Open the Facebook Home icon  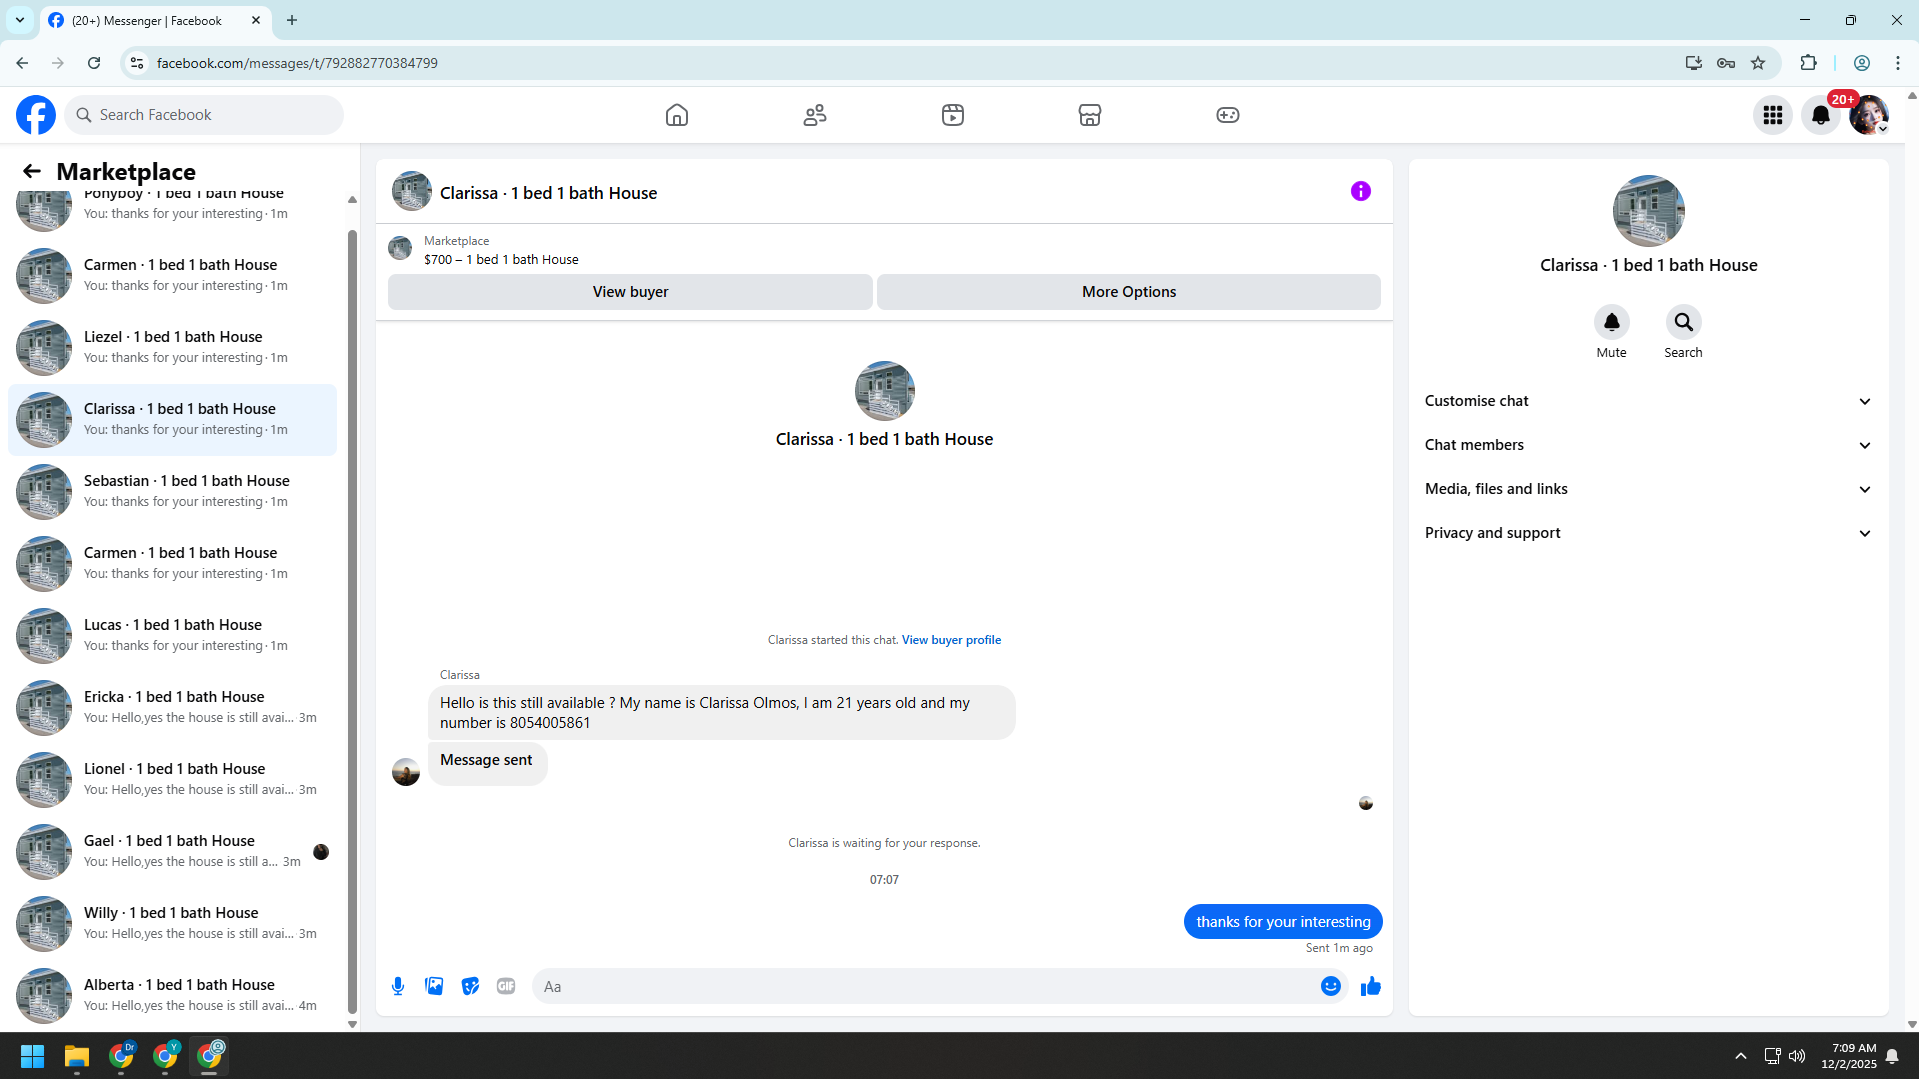click(x=677, y=115)
